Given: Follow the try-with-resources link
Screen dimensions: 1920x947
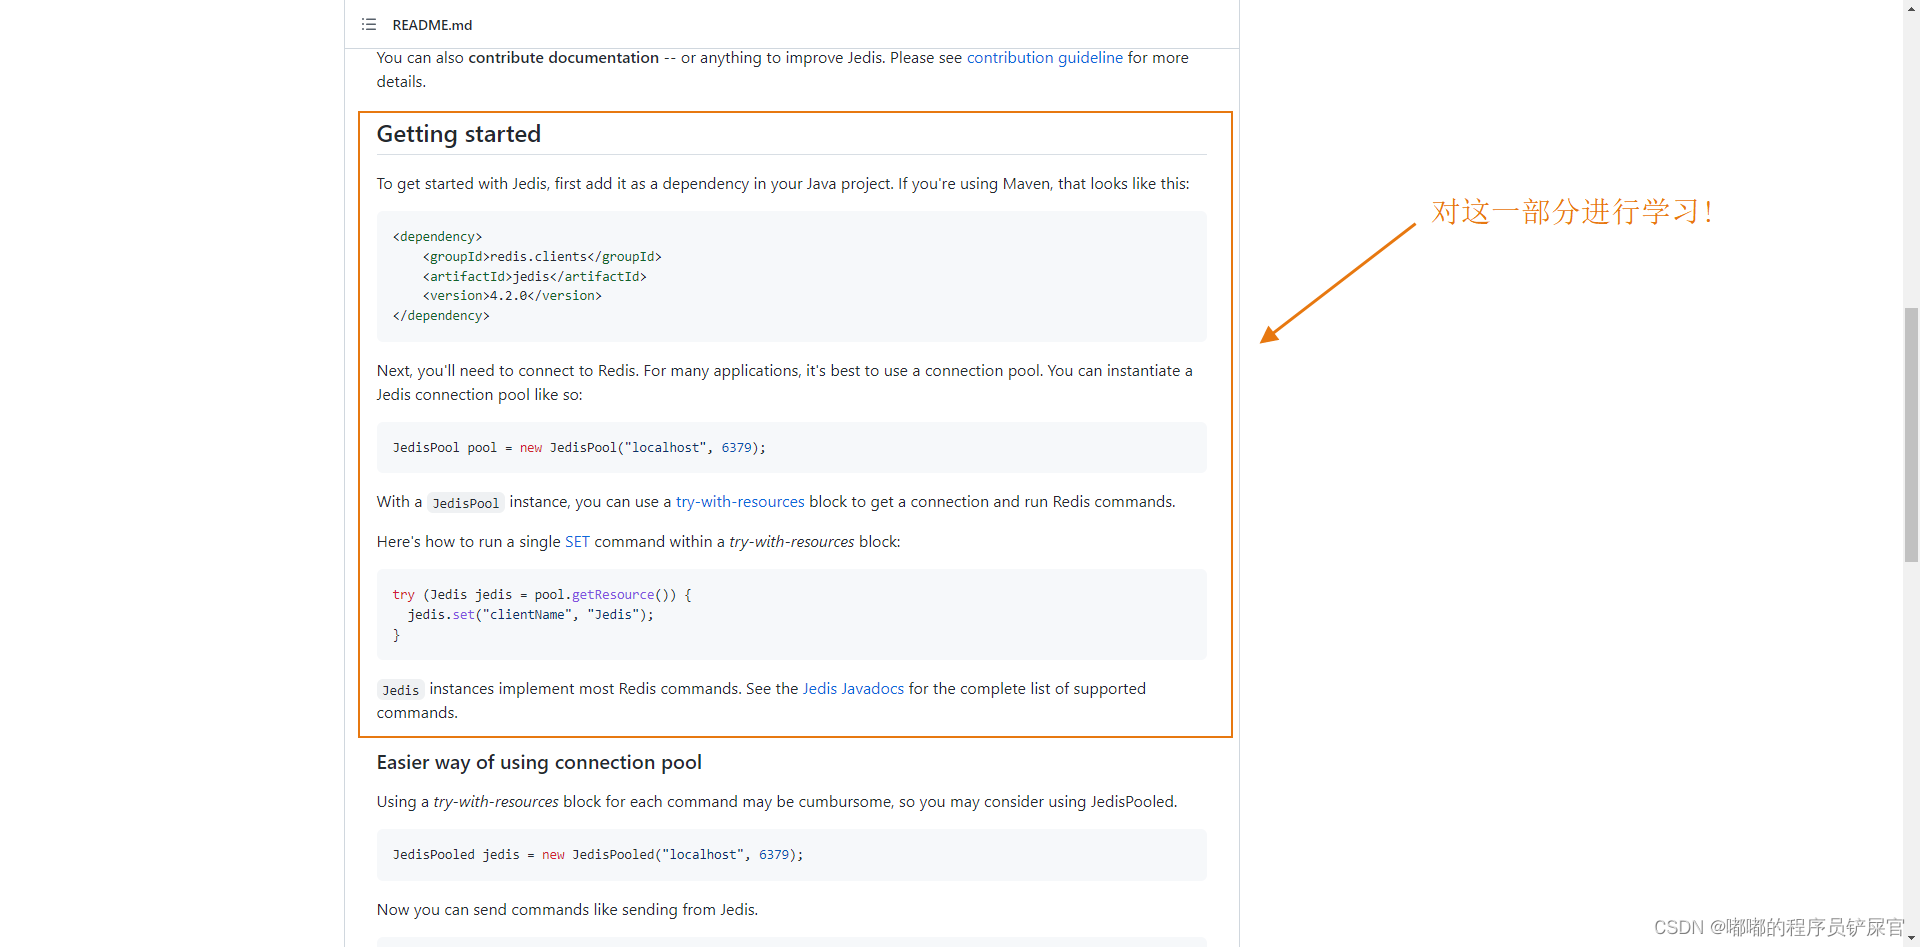Looking at the screenshot, I should point(740,502).
